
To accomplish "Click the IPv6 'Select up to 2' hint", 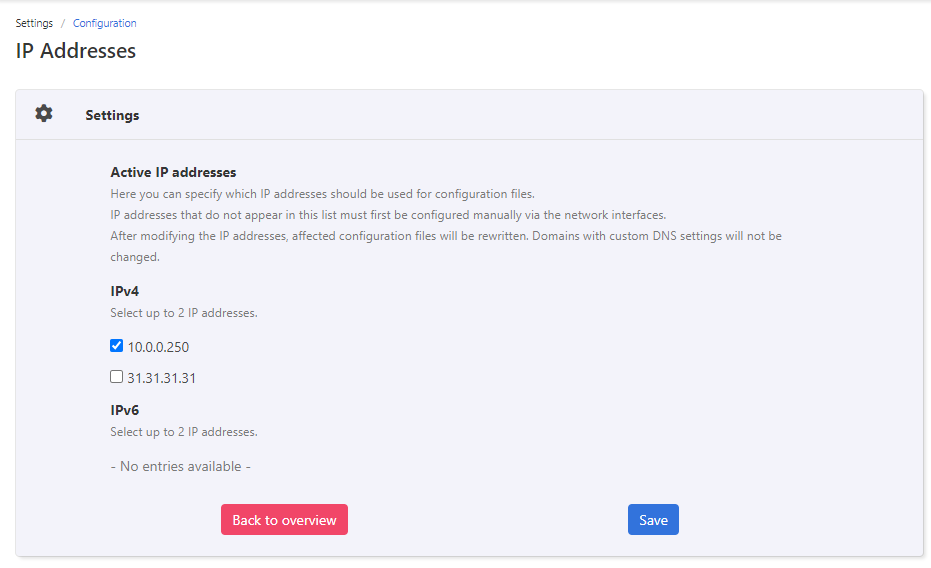I will (184, 432).
